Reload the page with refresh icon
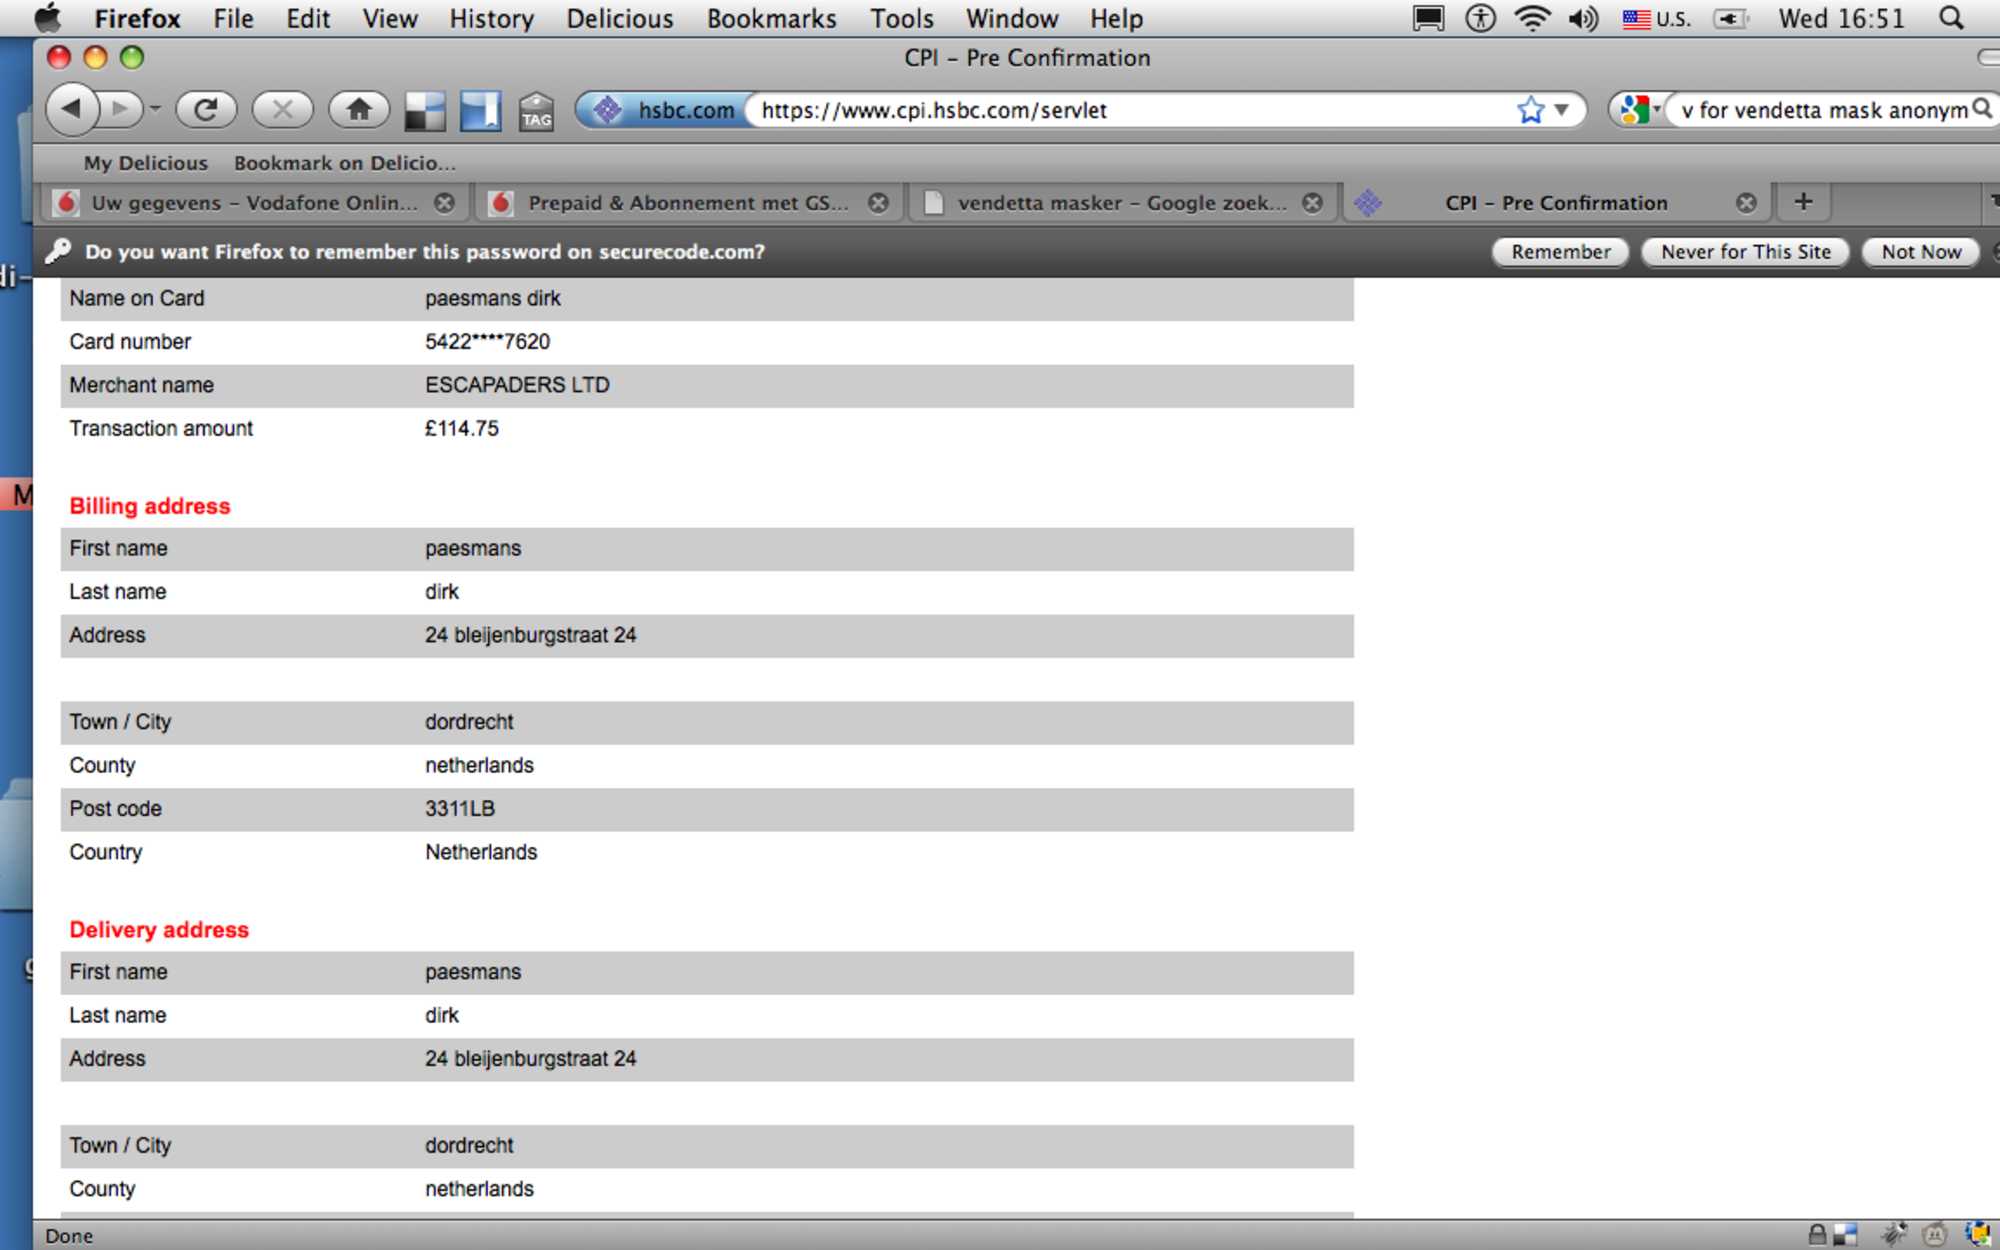This screenshot has height=1250, width=2000. pyautogui.click(x=206, y=109)
